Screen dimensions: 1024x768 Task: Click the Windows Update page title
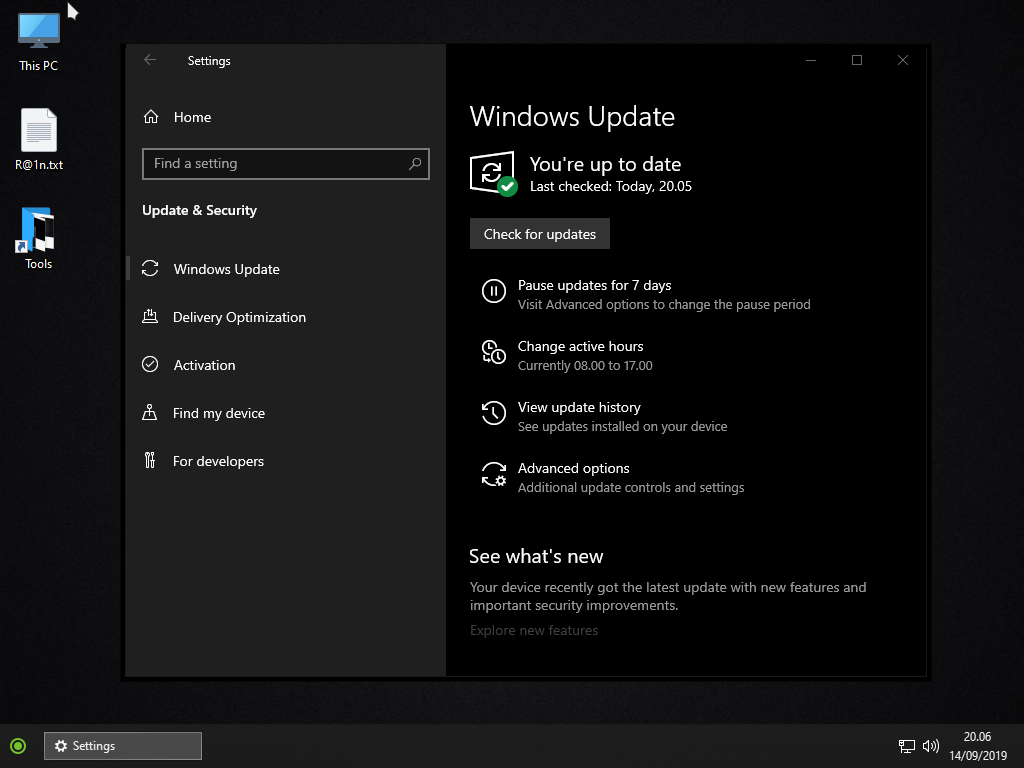click(572, 116)
